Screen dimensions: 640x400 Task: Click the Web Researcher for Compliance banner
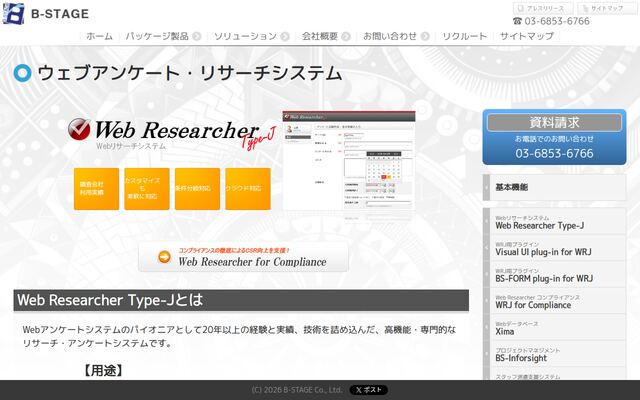click(x=244, y=257)
